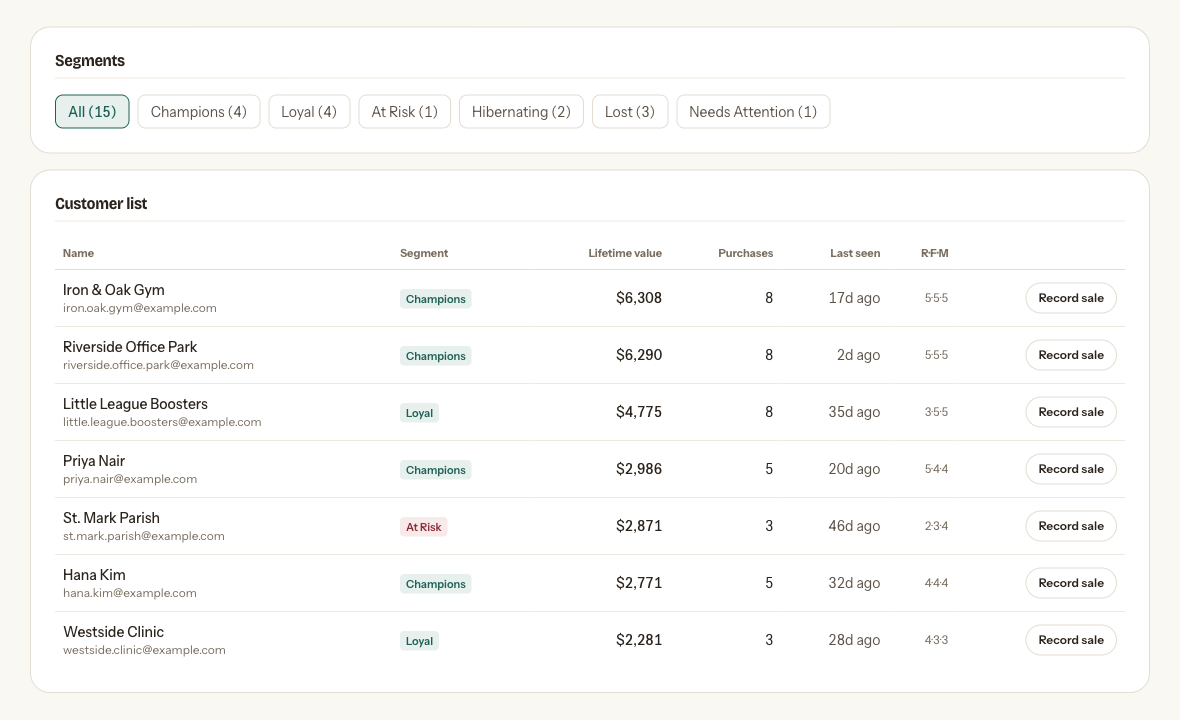
Task: Click Champions badge for Priya Nair
Action: [436, 470]
